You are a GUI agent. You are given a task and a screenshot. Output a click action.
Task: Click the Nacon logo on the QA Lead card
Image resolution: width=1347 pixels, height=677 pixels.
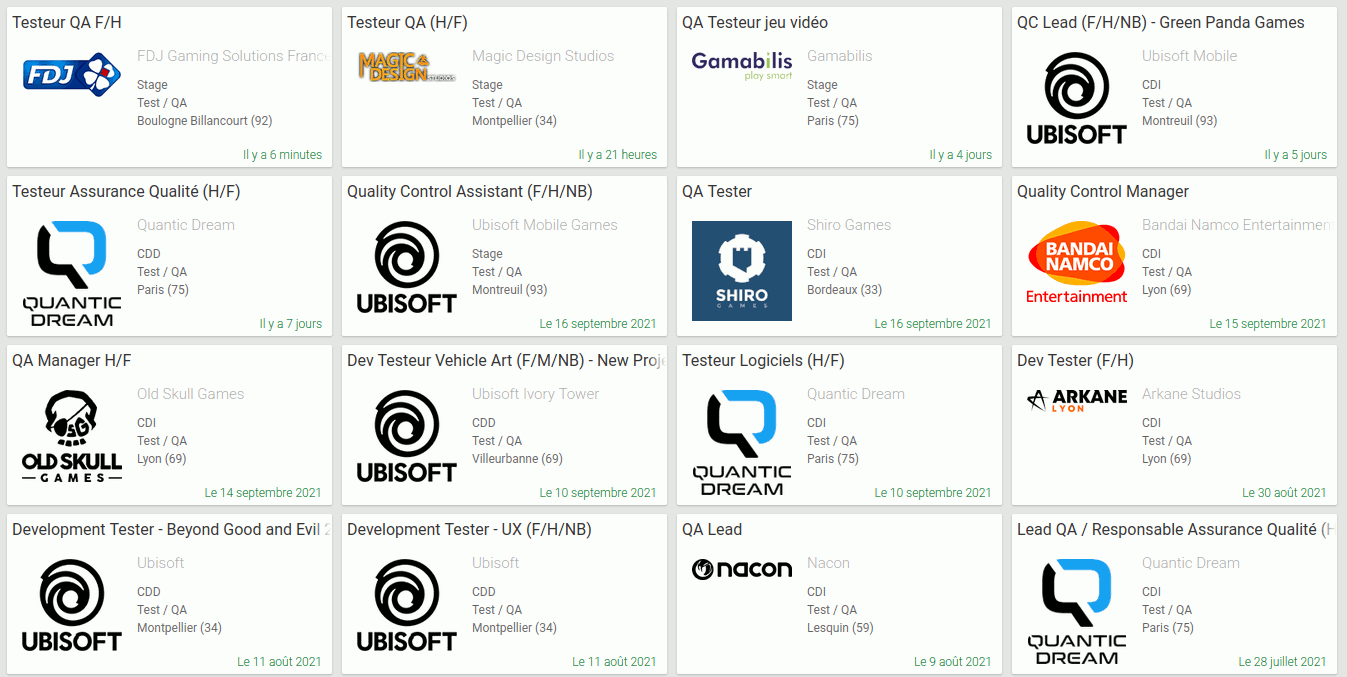[x=742, y=569]
